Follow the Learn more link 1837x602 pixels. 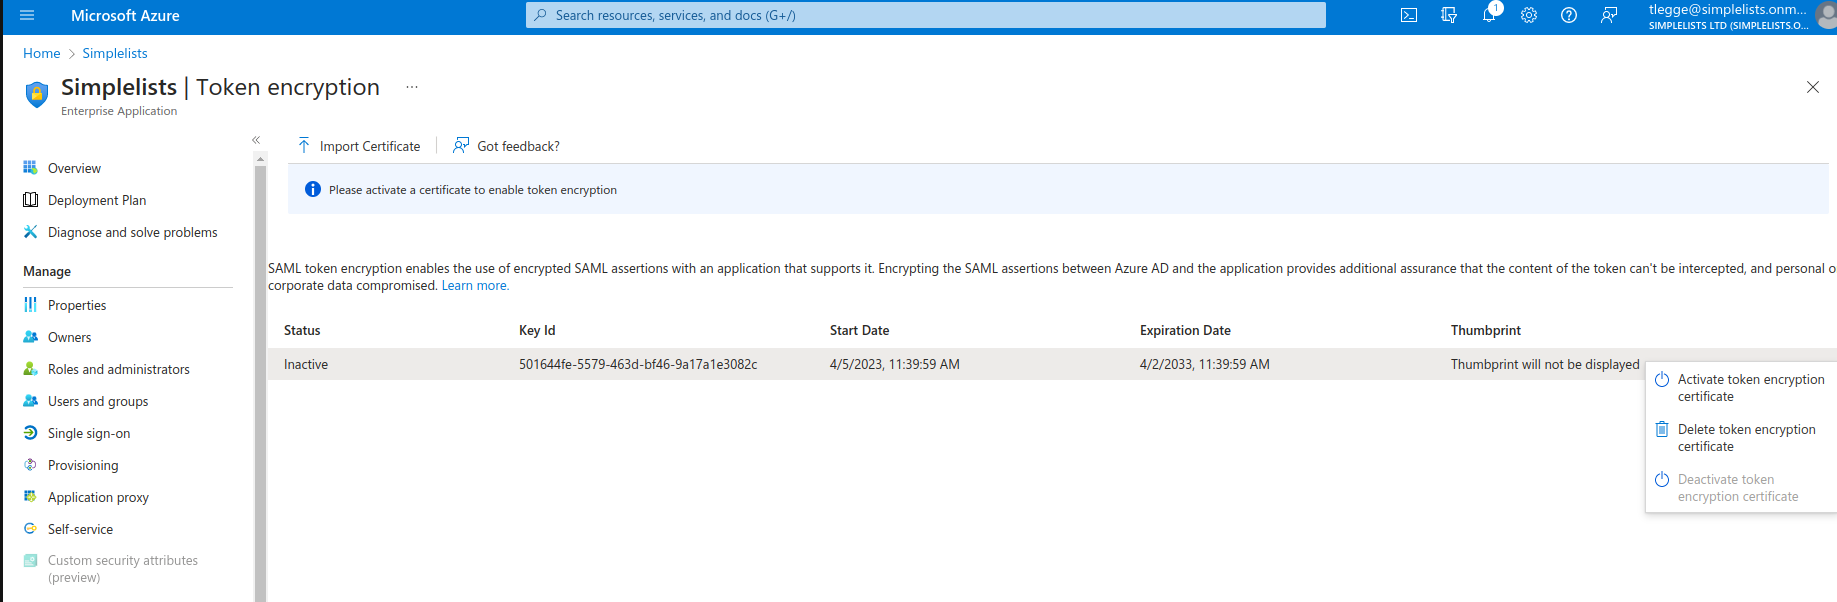(475, 285)
